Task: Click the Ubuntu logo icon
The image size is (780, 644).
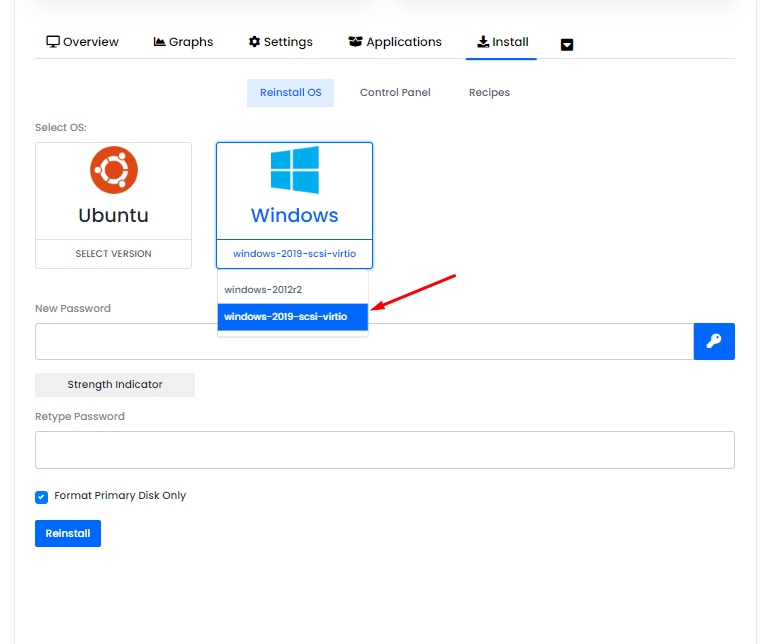Action: (114, 170)
